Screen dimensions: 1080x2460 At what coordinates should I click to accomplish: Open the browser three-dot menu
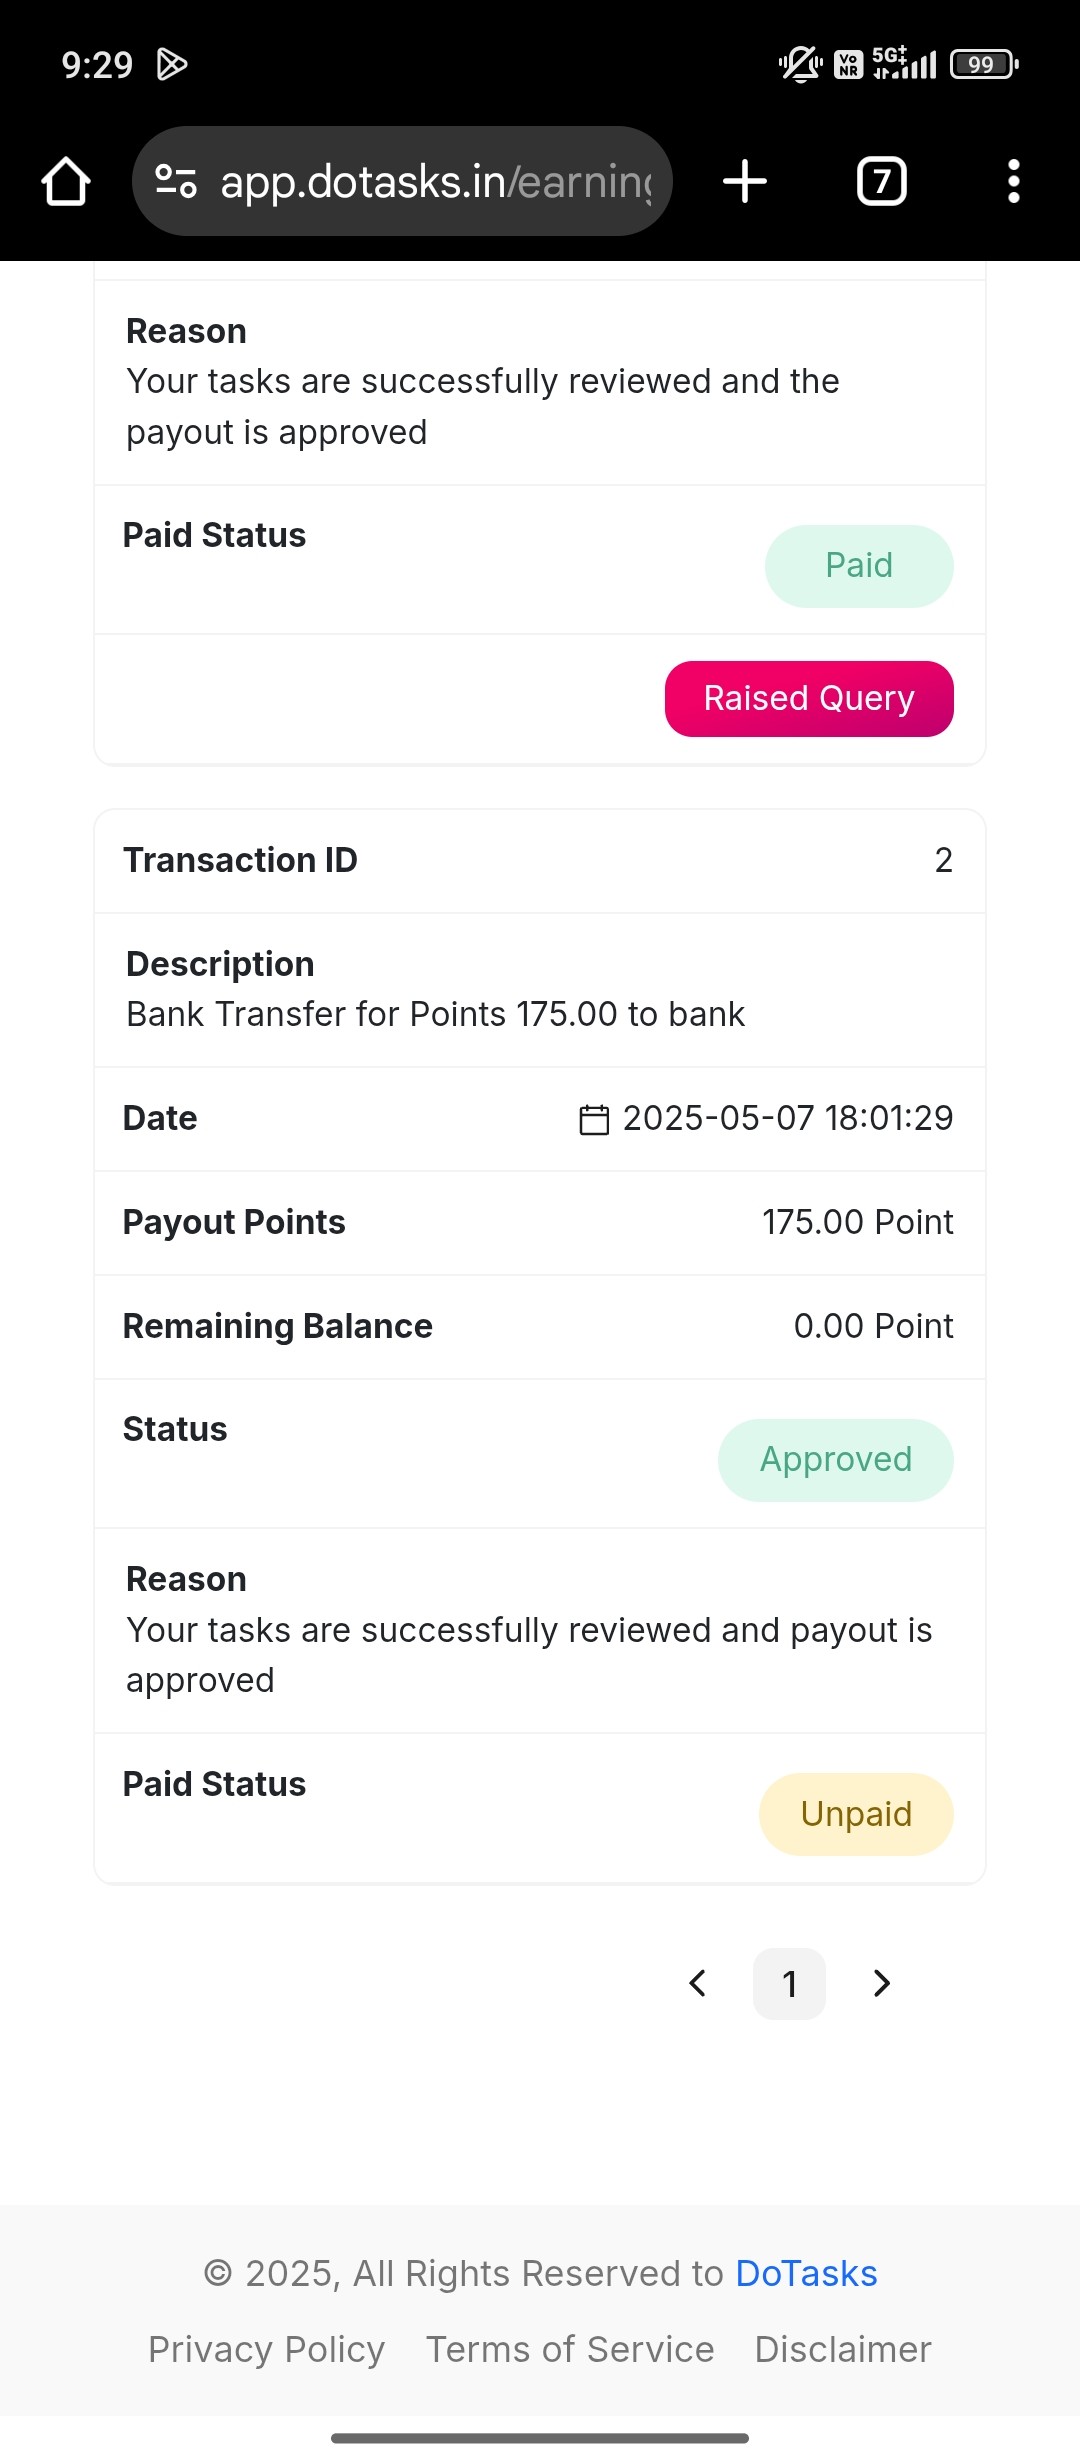(1014, 181)
